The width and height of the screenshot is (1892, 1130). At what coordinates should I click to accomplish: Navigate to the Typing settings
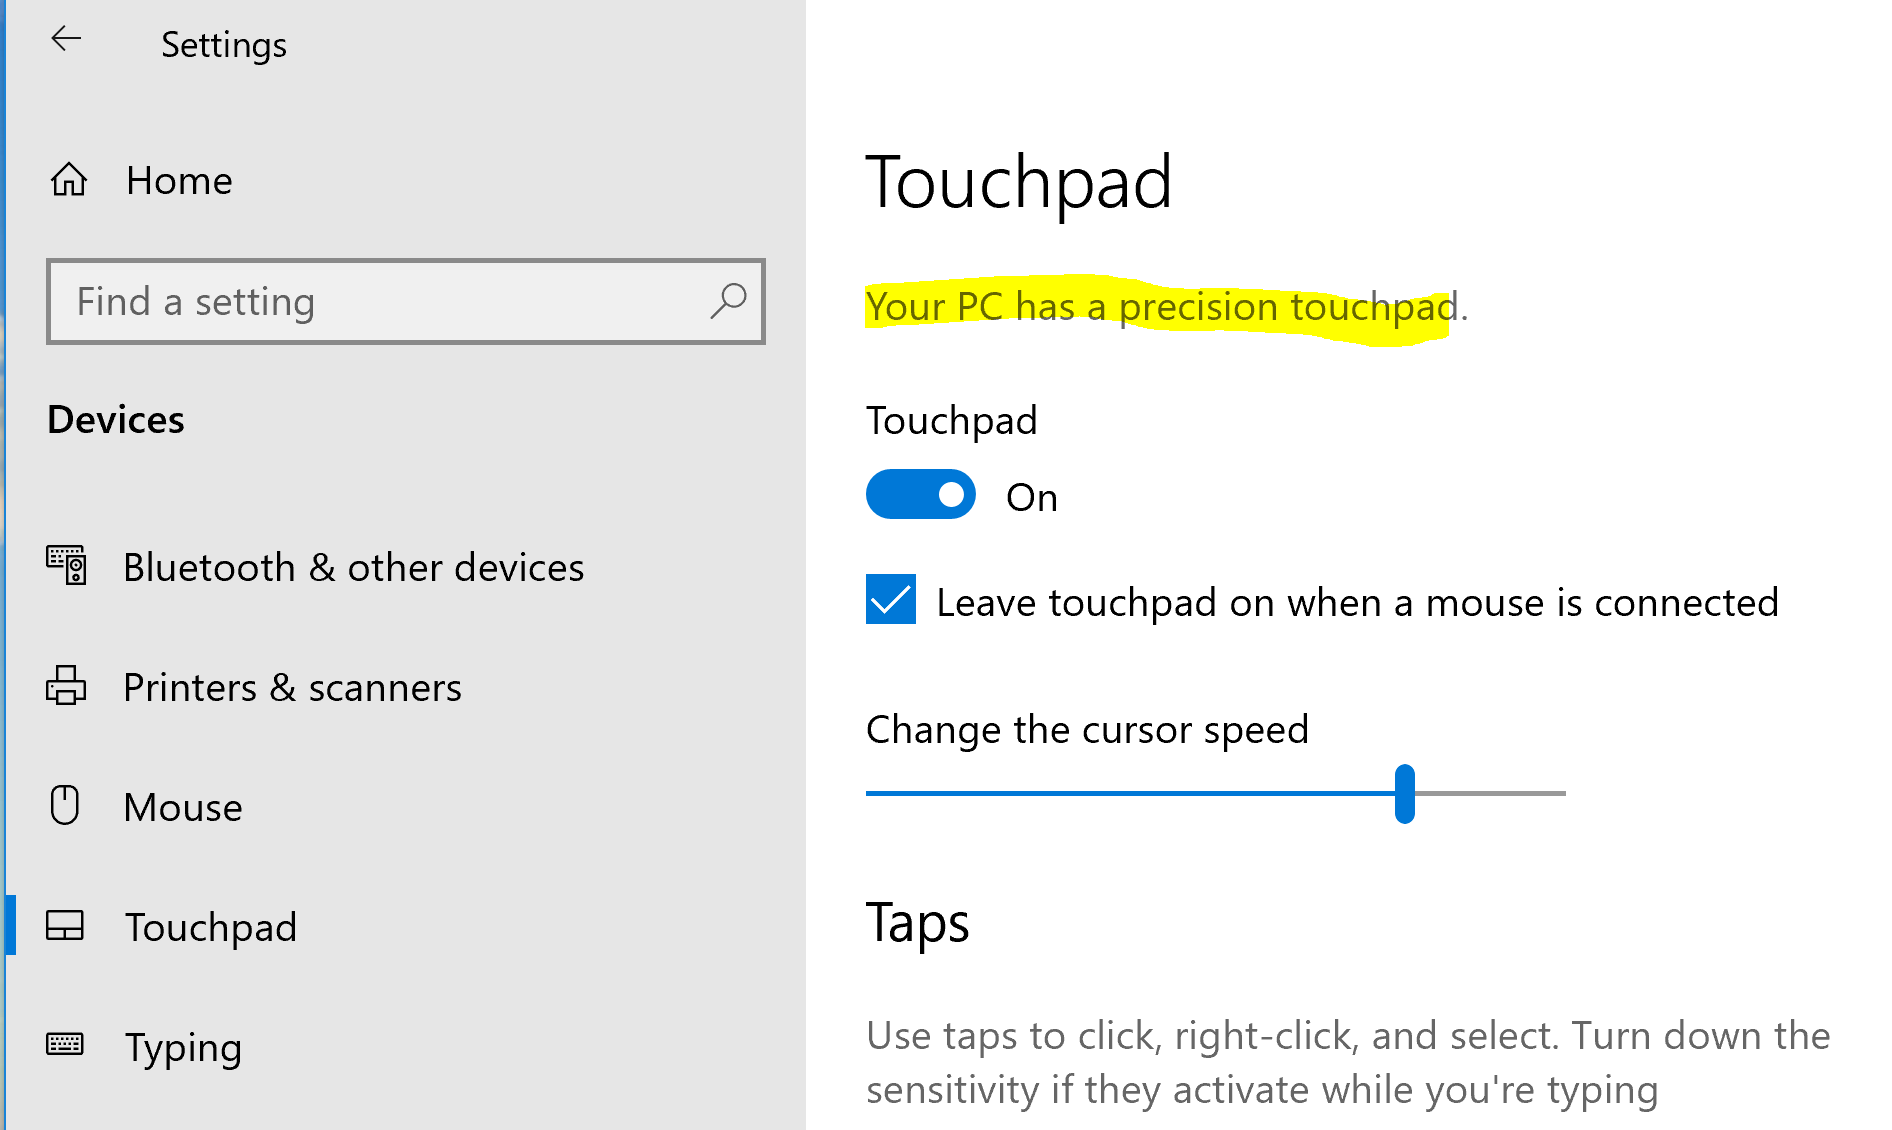[x=183, y=1046]
